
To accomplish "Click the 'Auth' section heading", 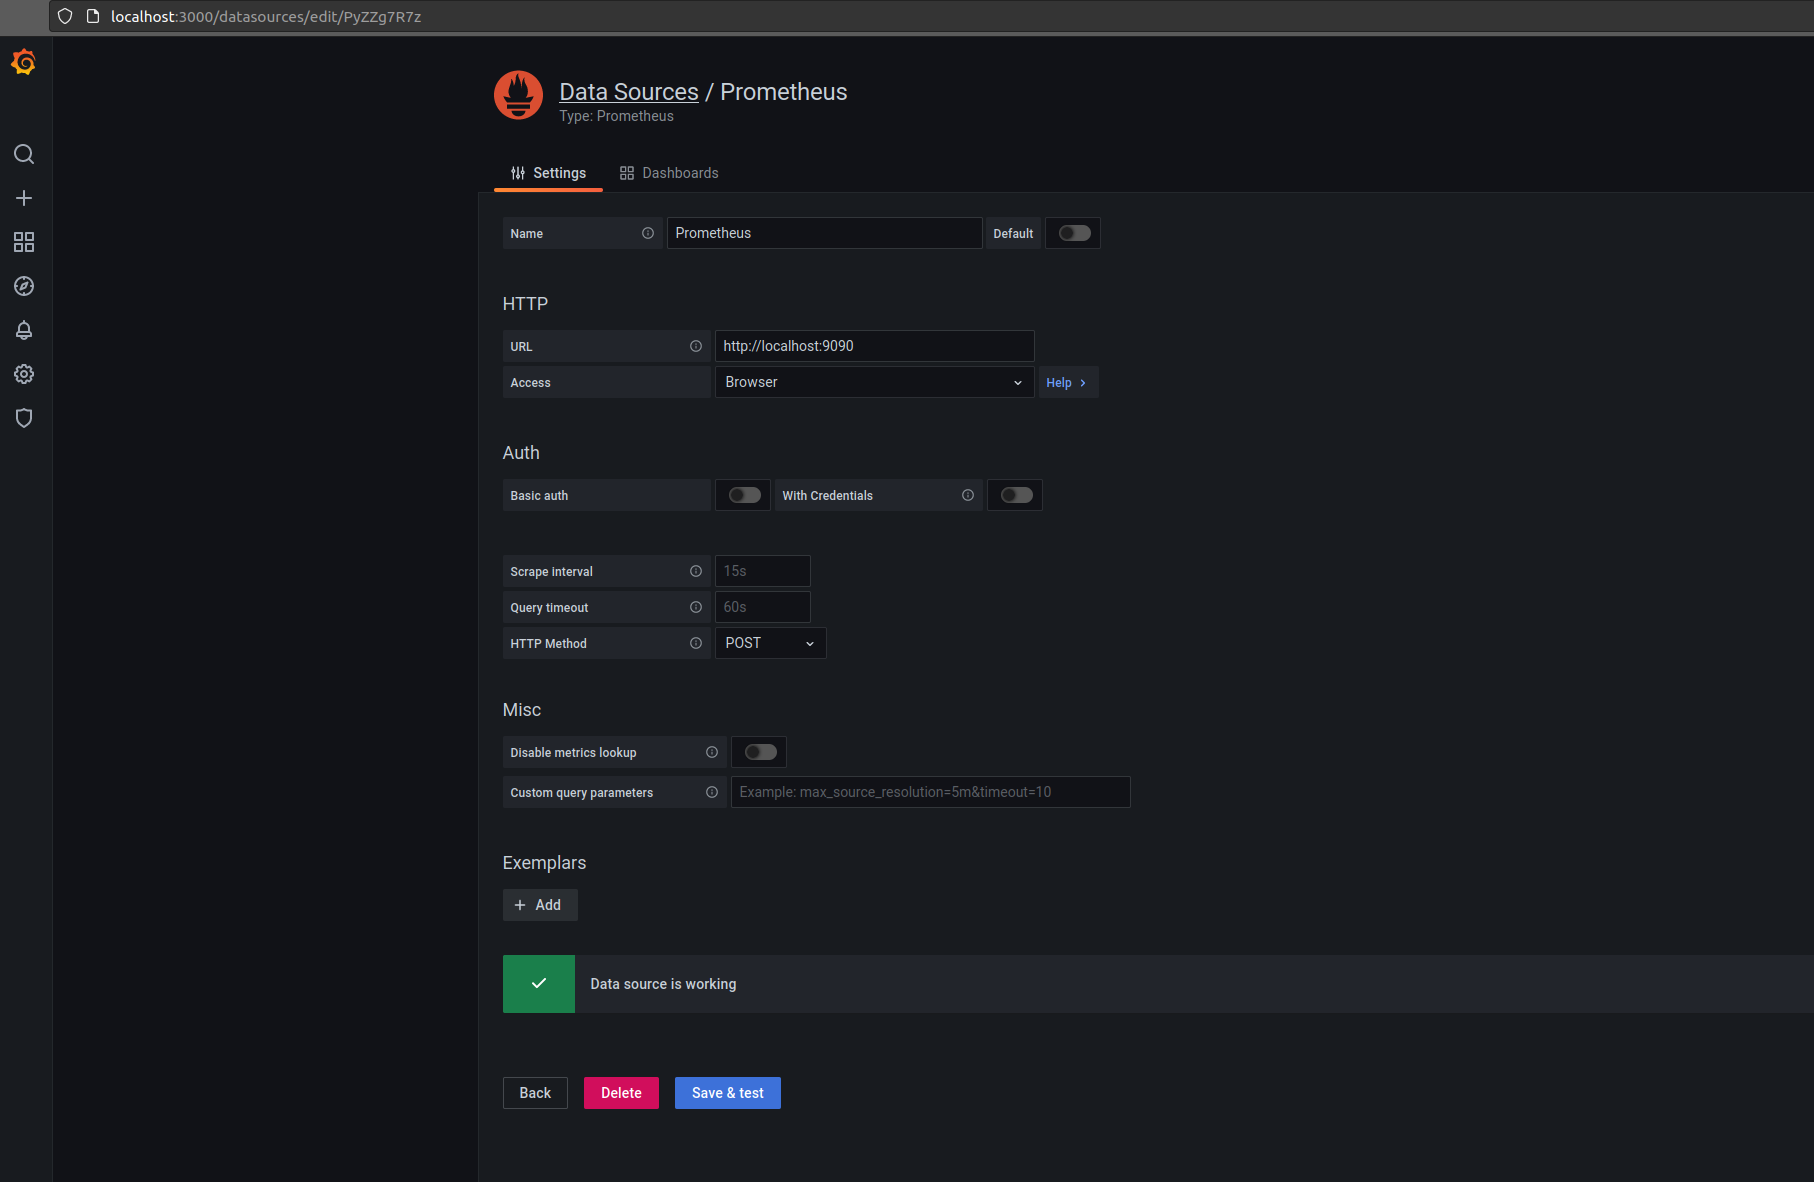I will click(x=521, y=453).
